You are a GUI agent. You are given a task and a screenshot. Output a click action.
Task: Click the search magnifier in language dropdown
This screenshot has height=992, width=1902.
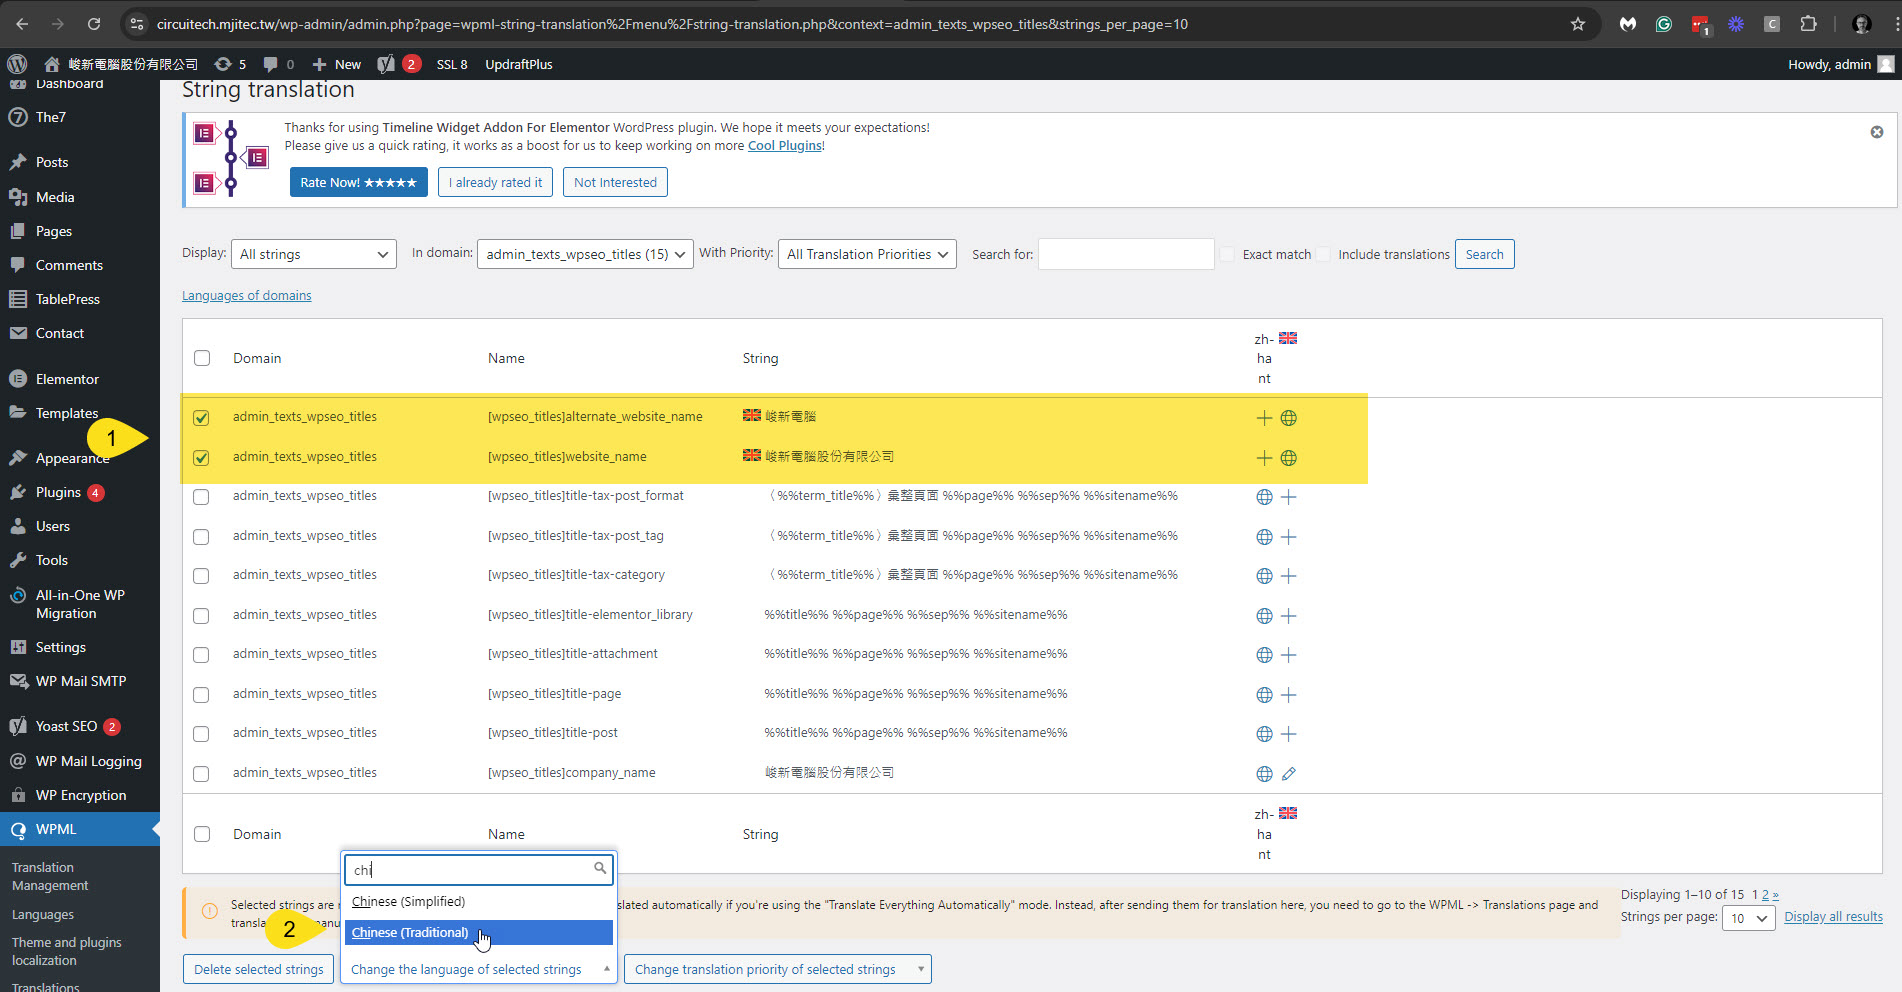pyautogui.click(x=600, y=869)
